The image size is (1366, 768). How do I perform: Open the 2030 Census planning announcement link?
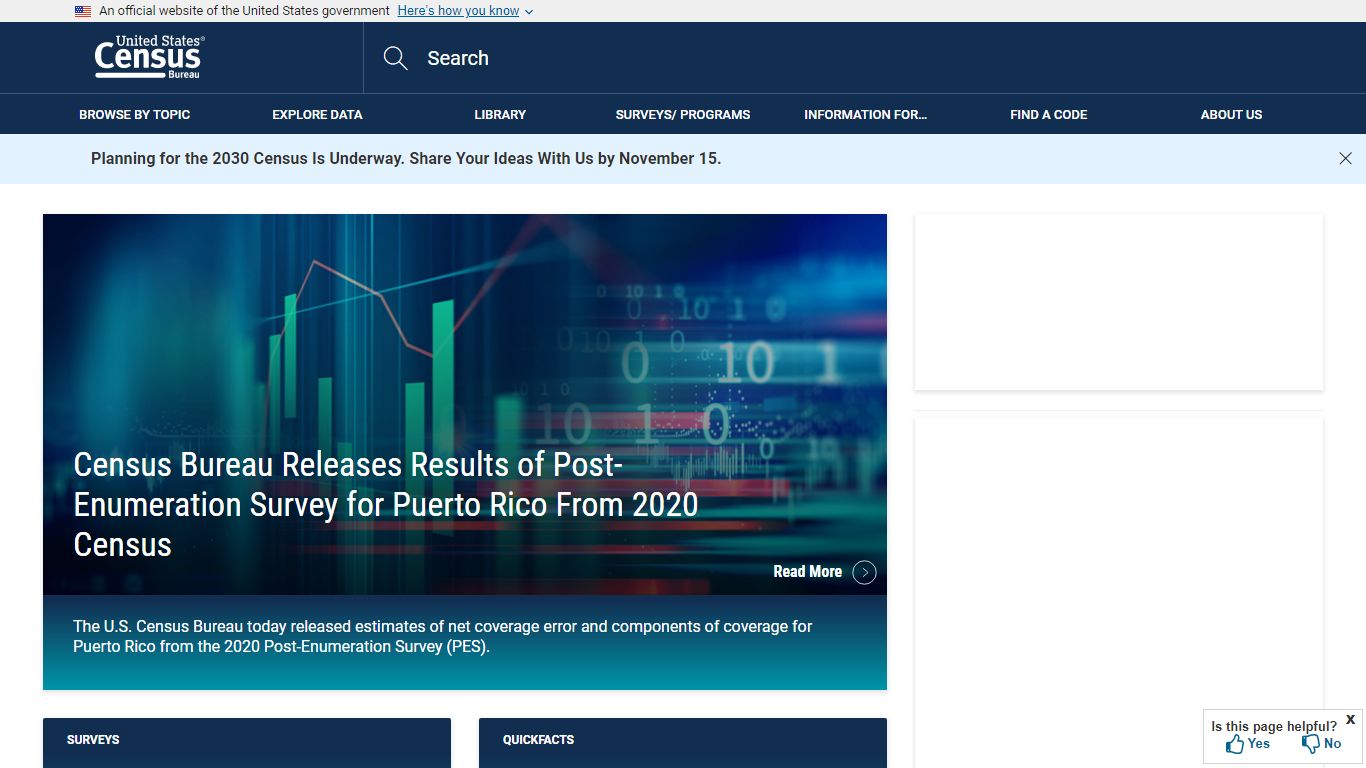click(x=406, y=158)
